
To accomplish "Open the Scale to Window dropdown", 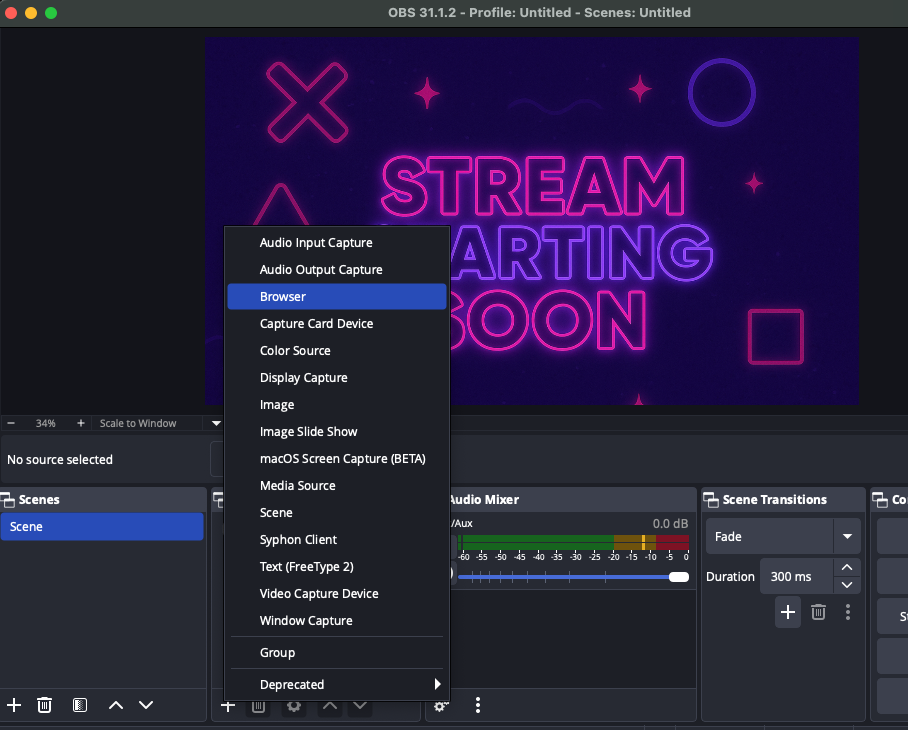I will [x=216, y=423].
